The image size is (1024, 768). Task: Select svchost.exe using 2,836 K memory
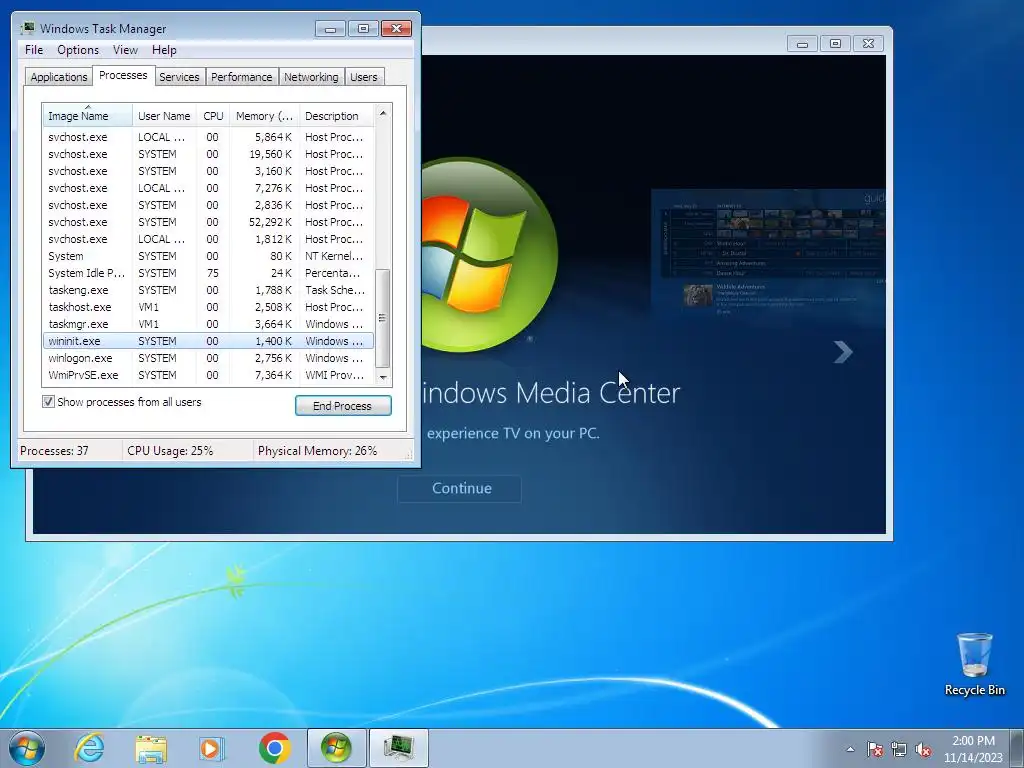point(208,205)
